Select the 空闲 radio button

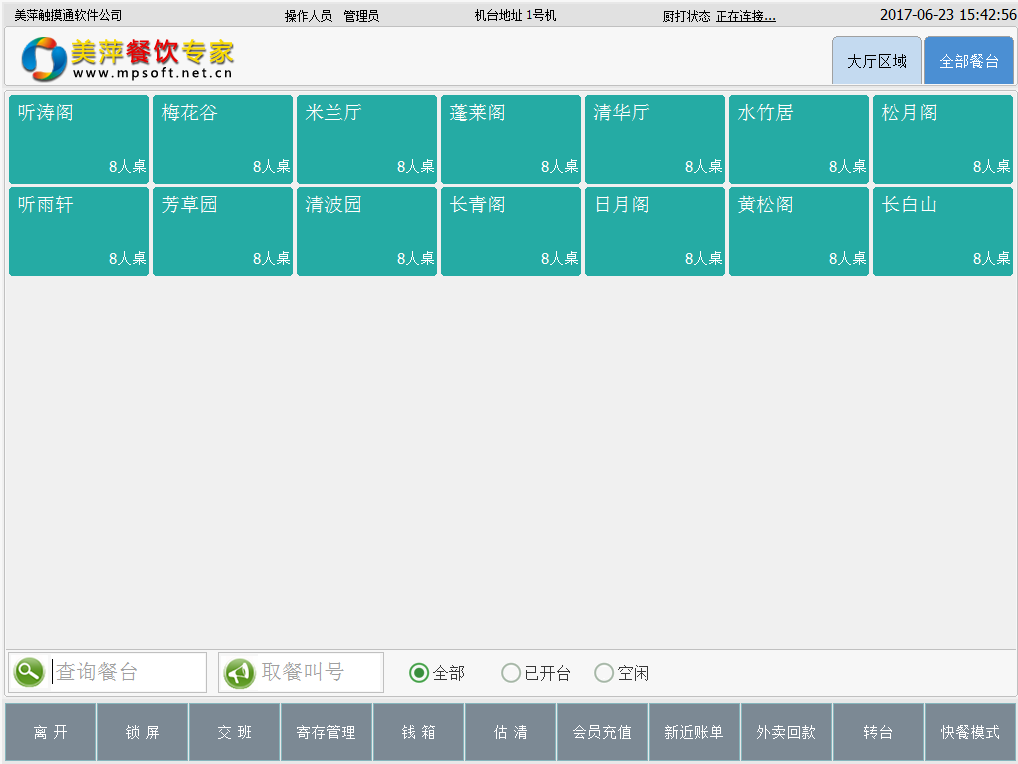(x=604, y=673)
